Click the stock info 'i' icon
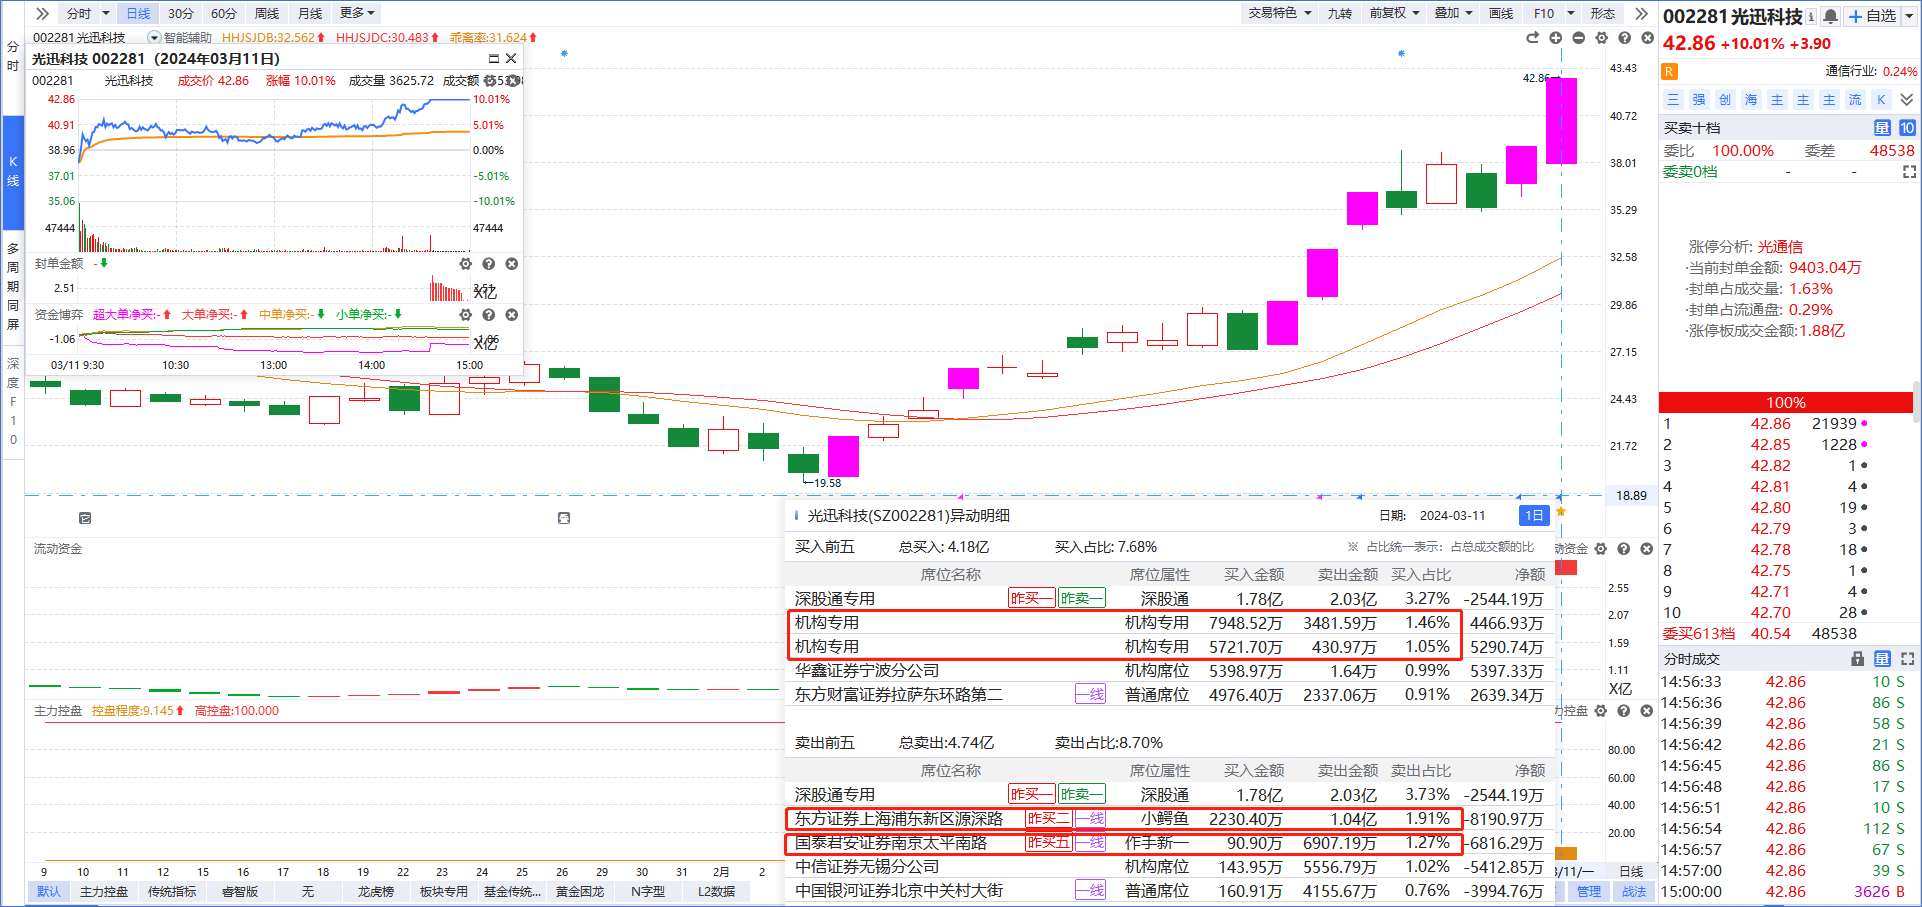This screenshot has height=907, width=1922. click(x=1811, y=16)
